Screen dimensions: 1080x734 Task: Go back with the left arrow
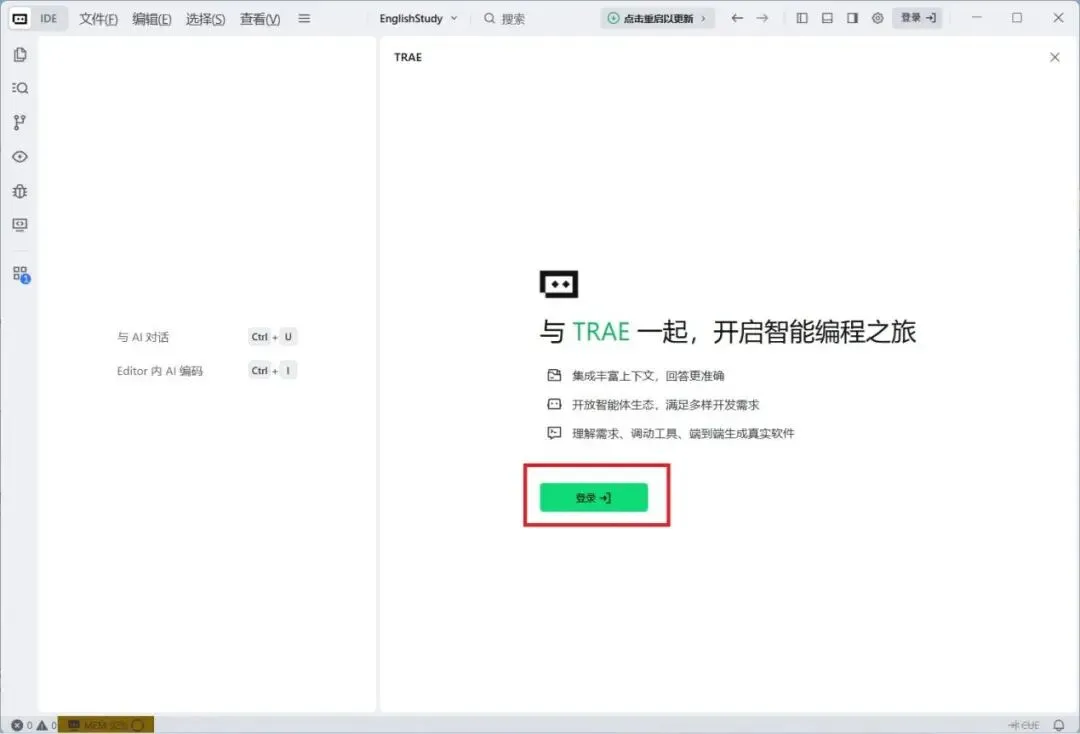coord(737,18)
